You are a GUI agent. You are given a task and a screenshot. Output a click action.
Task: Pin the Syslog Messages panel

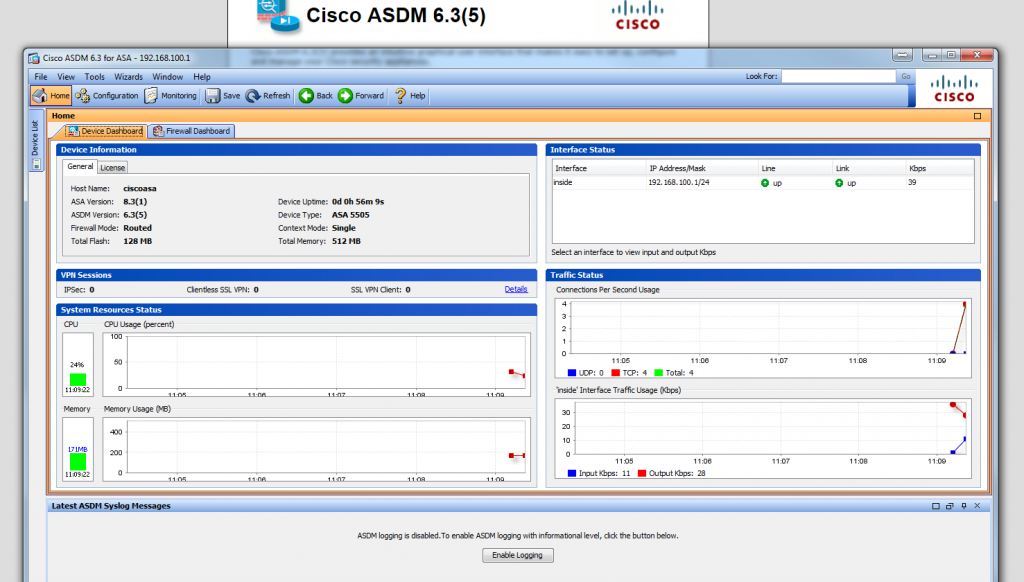(x=964, y=506)
